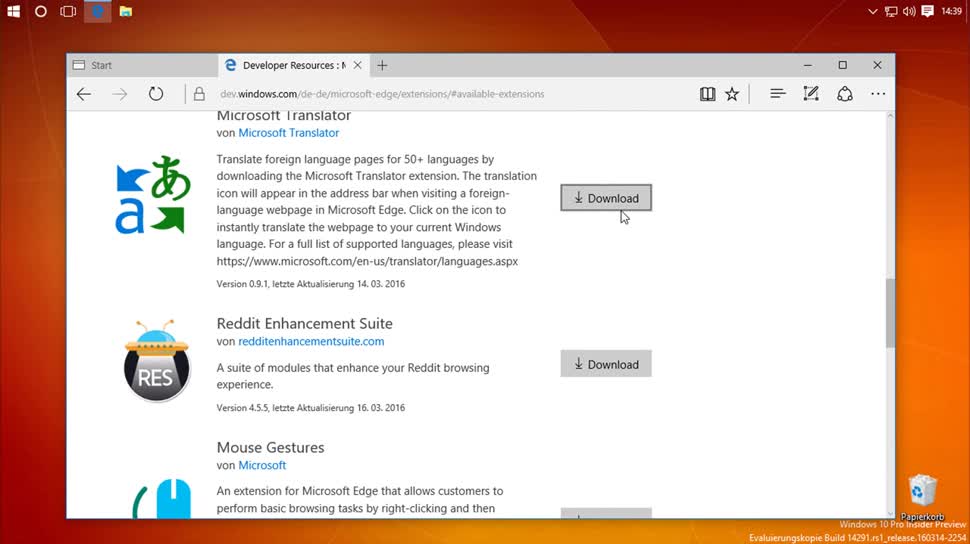This screenshot has width=970, height=544.
Task: Add page to favorites with star icon
Action: pyautogui.click(x=732, y=94)
